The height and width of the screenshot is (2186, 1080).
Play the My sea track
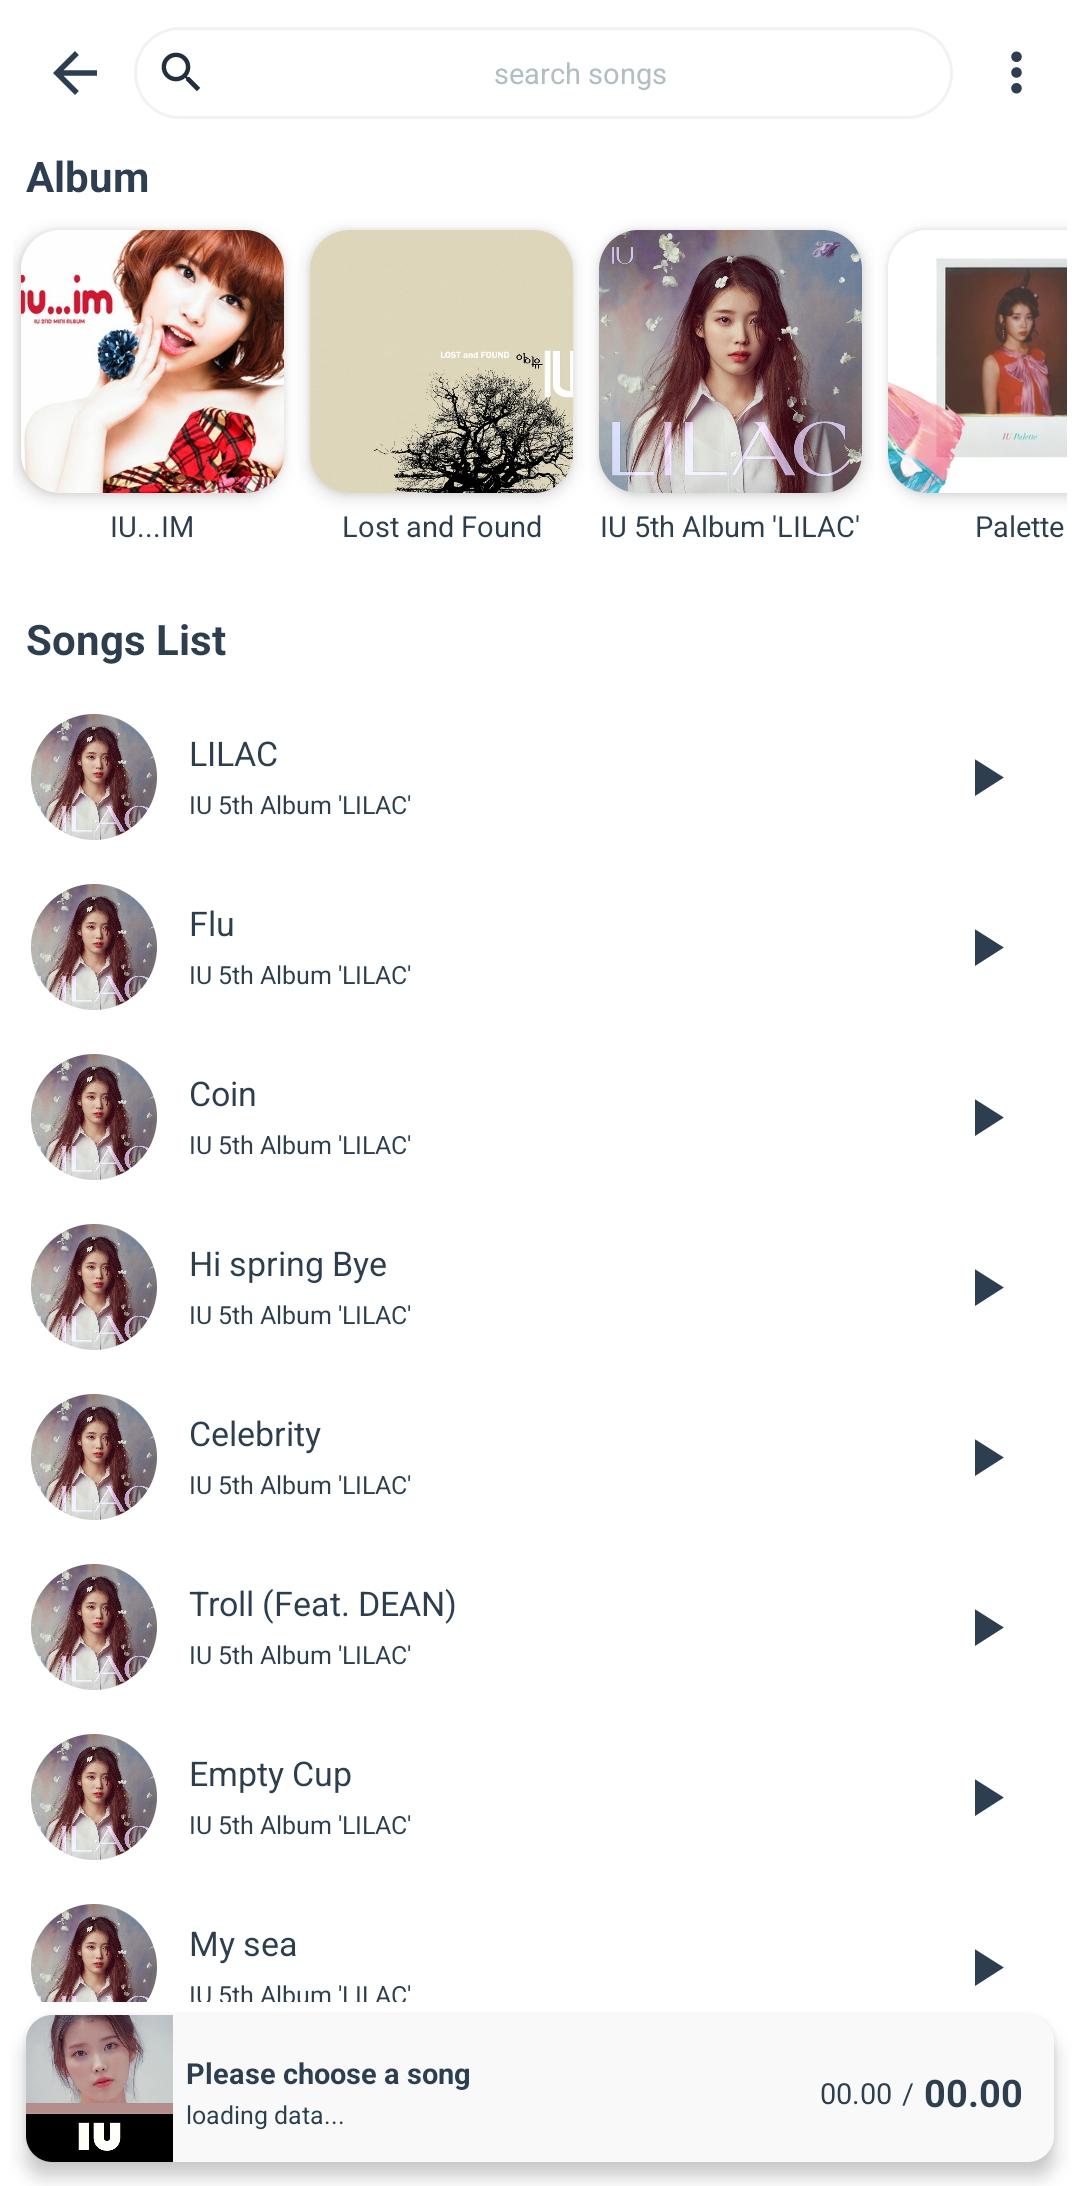click(988, 1966)
